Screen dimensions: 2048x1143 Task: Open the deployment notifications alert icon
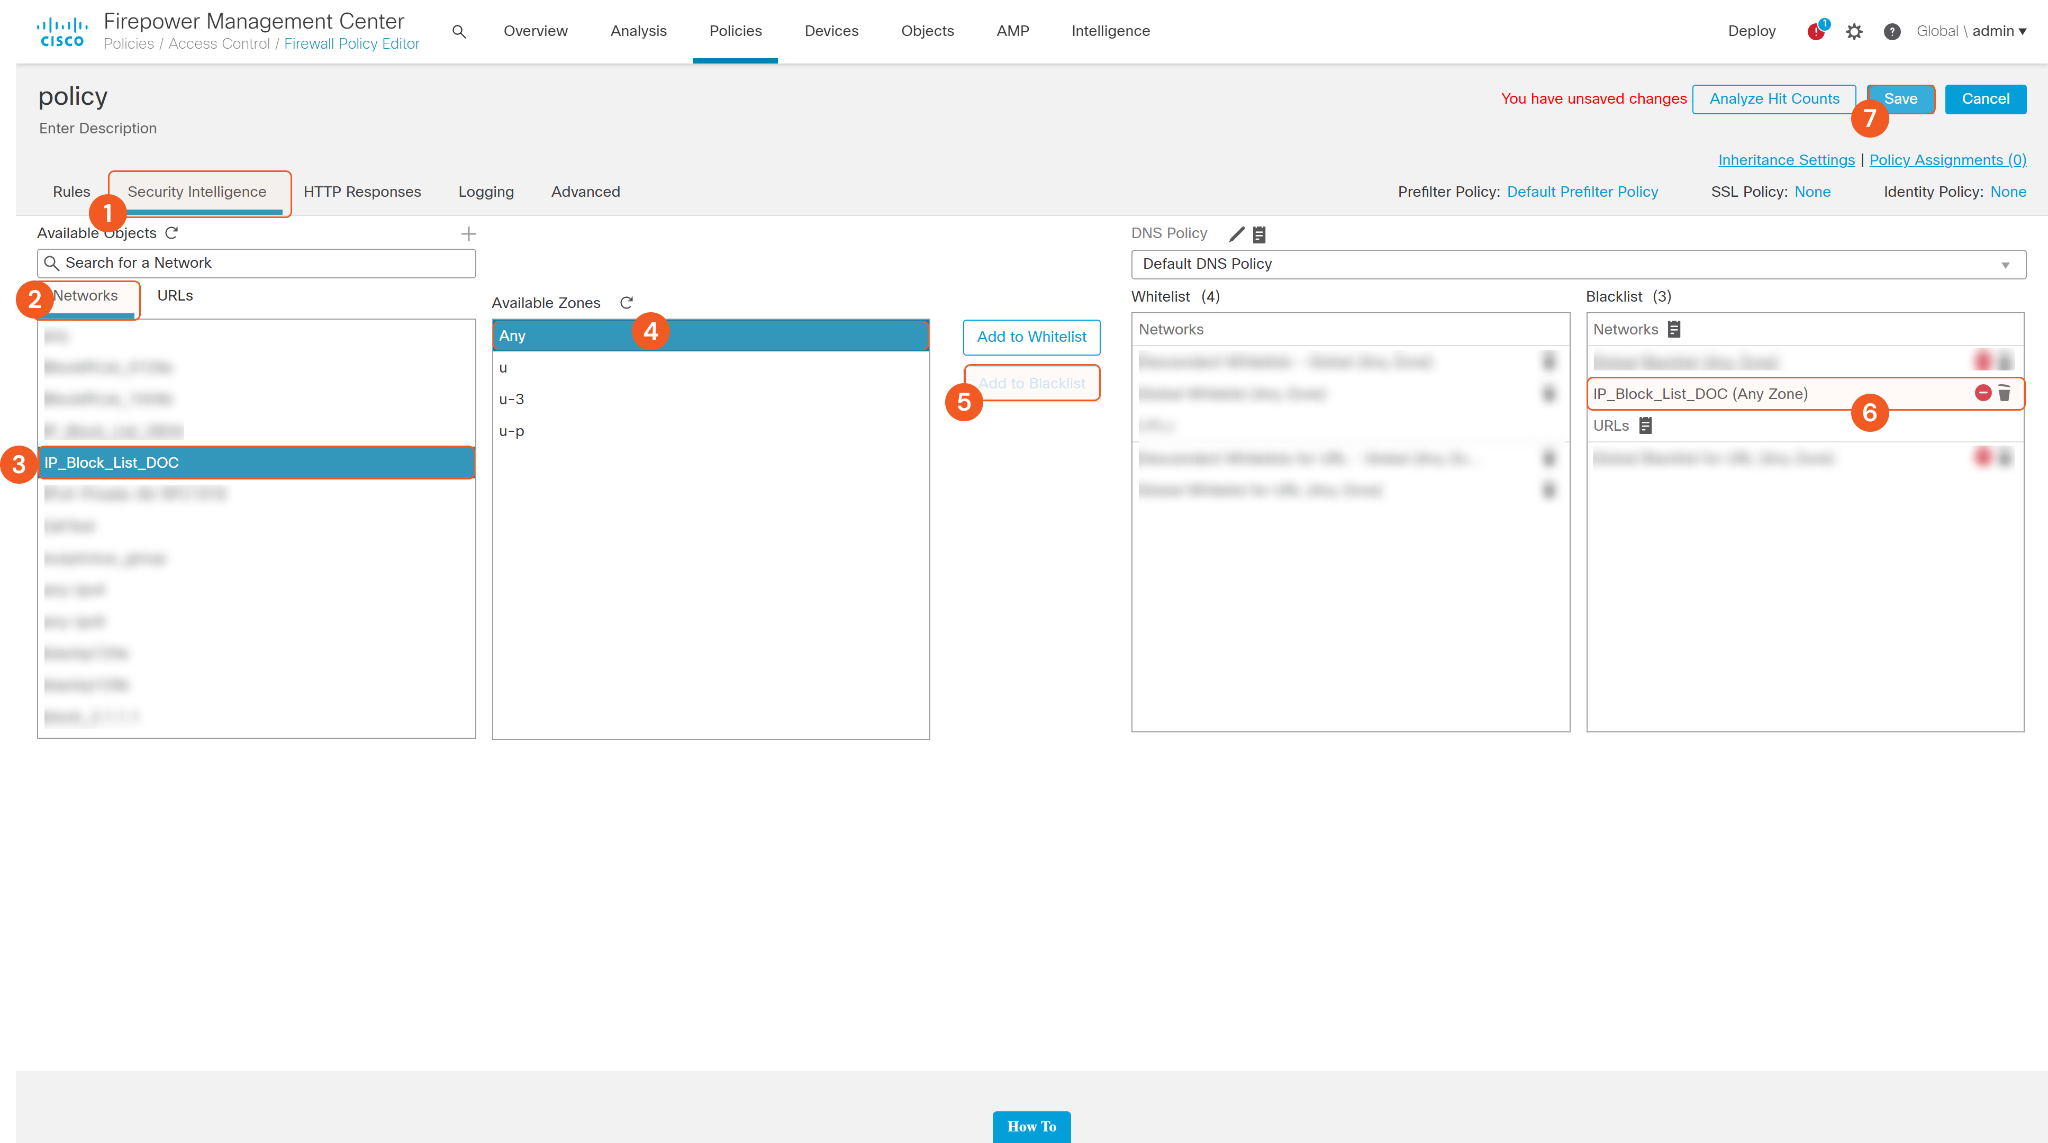coord(1816,32)
